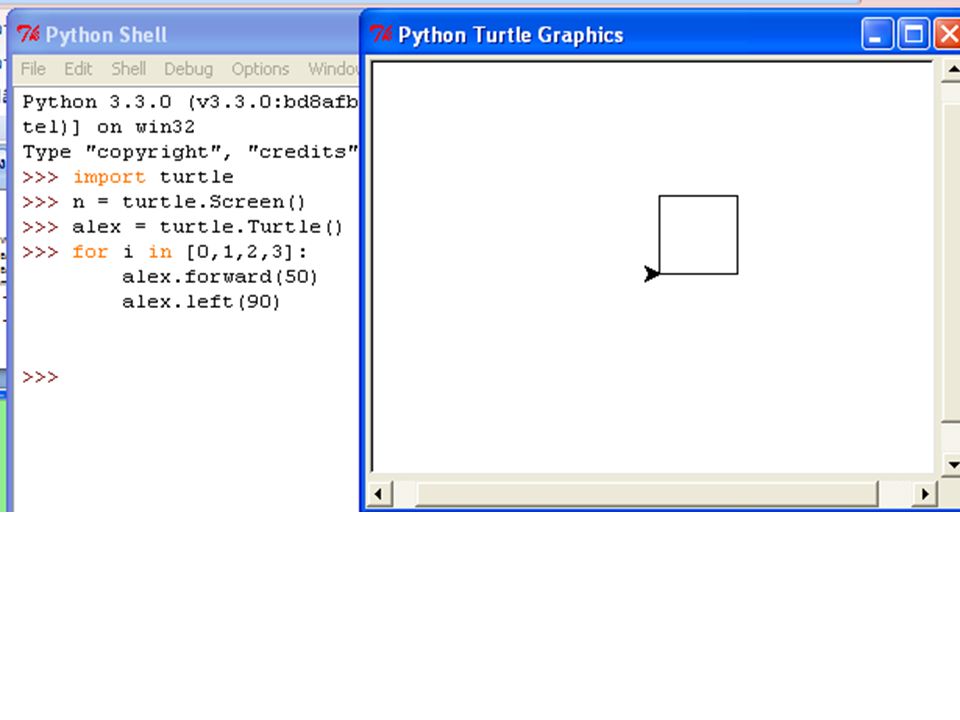960x720 pixels.
Task: Click the horizontal scrollbar thumb in Turtle Graphics
Action: (647, 493)
